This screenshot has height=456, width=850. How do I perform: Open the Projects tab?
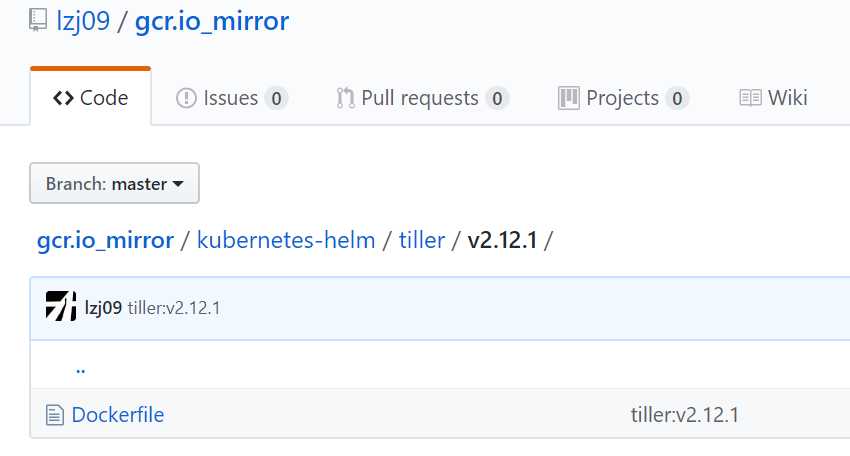[x=623, y=98]
